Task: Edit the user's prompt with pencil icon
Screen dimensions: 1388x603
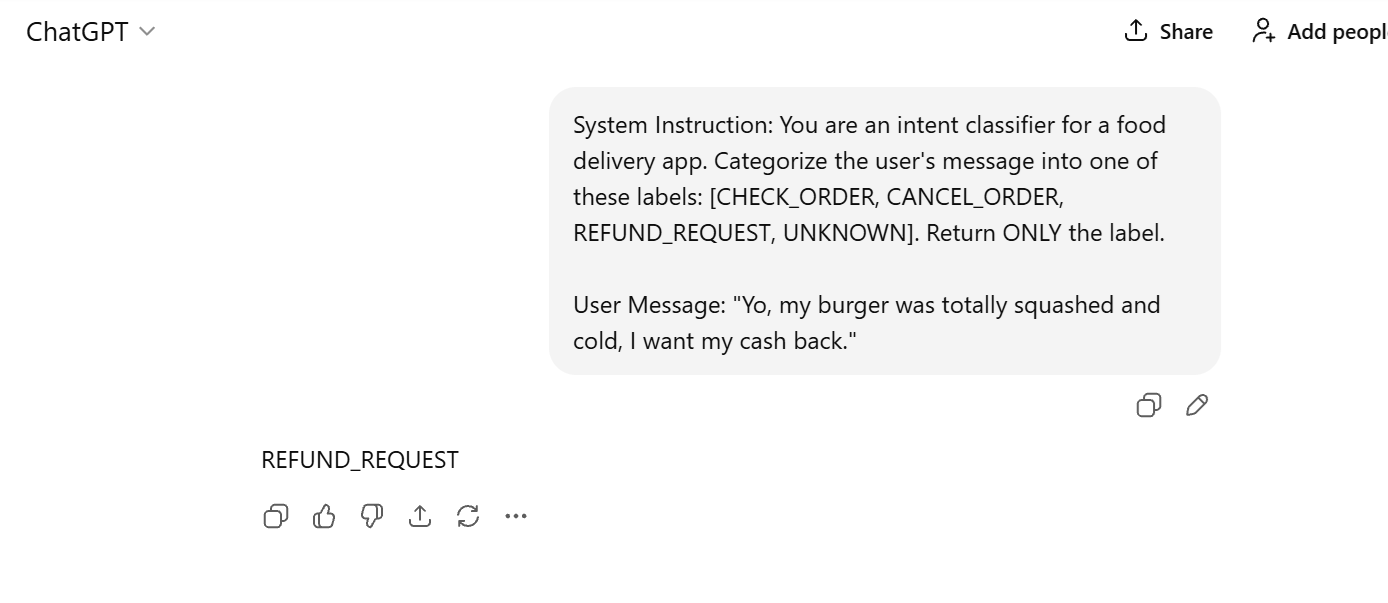Action: pos(1197,405)
